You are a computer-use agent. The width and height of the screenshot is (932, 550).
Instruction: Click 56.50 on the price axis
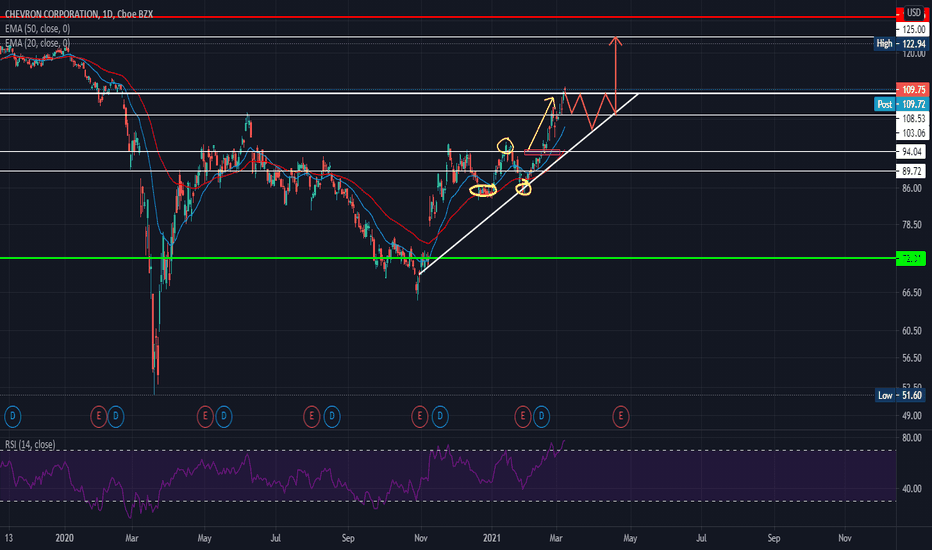(912, 358)
